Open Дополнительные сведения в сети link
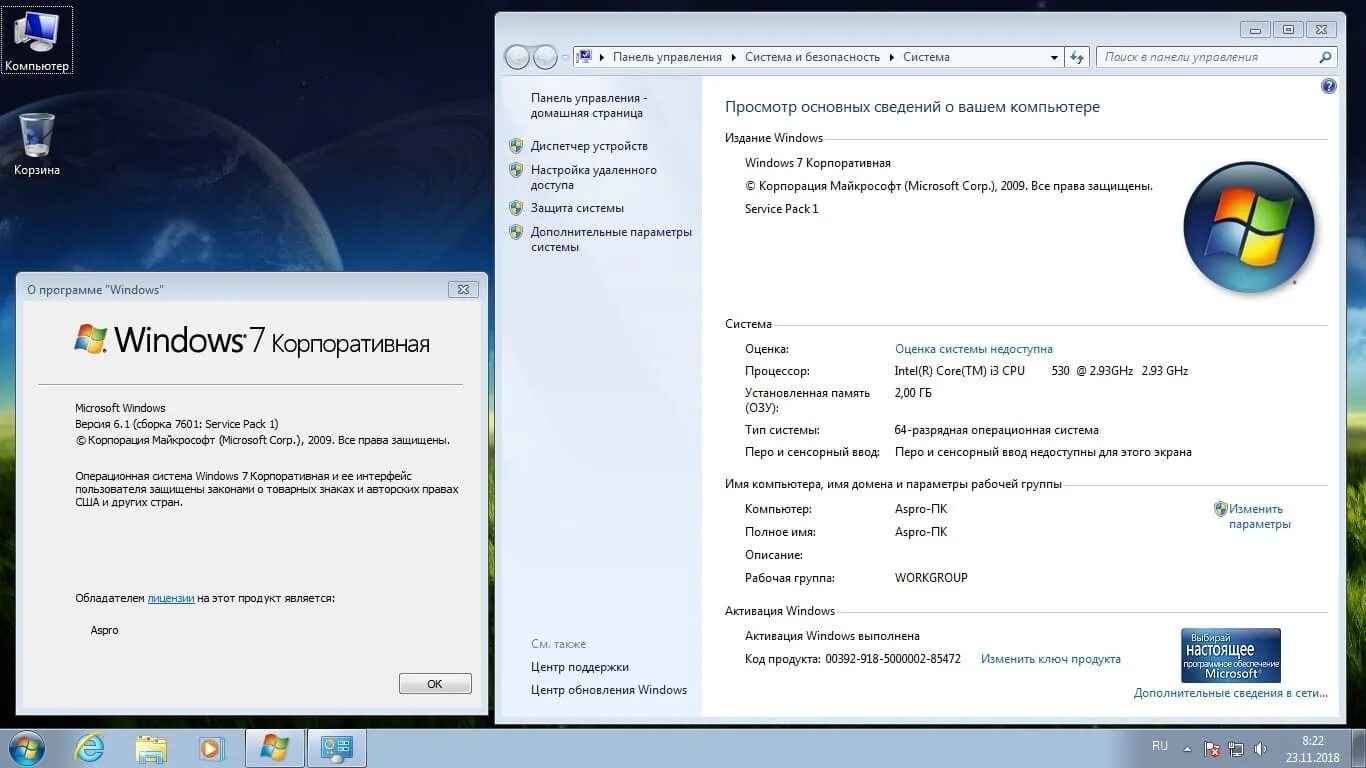The height and width of the screenshot is (768, 1366). (x=1231, y=693)
